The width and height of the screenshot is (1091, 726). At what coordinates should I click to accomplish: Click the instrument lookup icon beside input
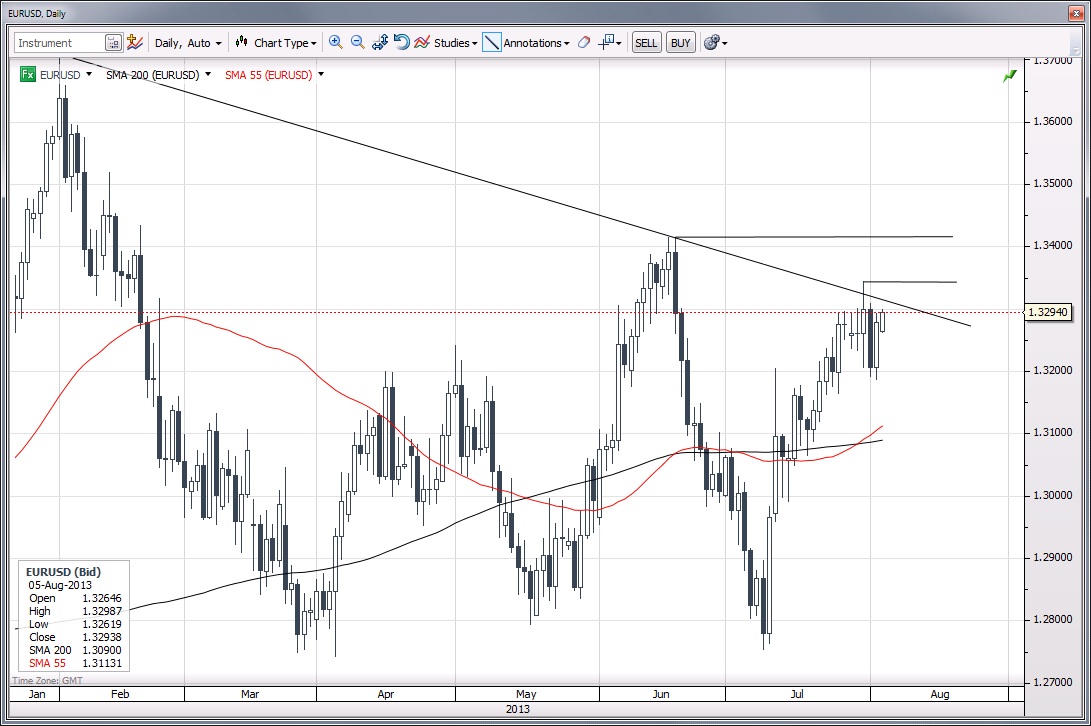point(113,43)
